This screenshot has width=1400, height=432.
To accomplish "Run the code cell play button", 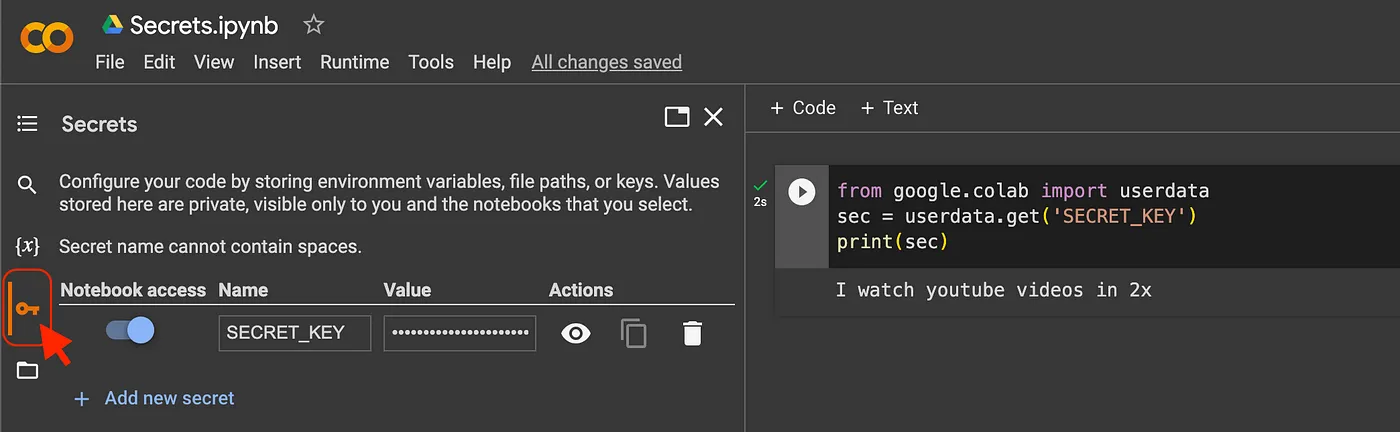I will click(x=802, y=191).
